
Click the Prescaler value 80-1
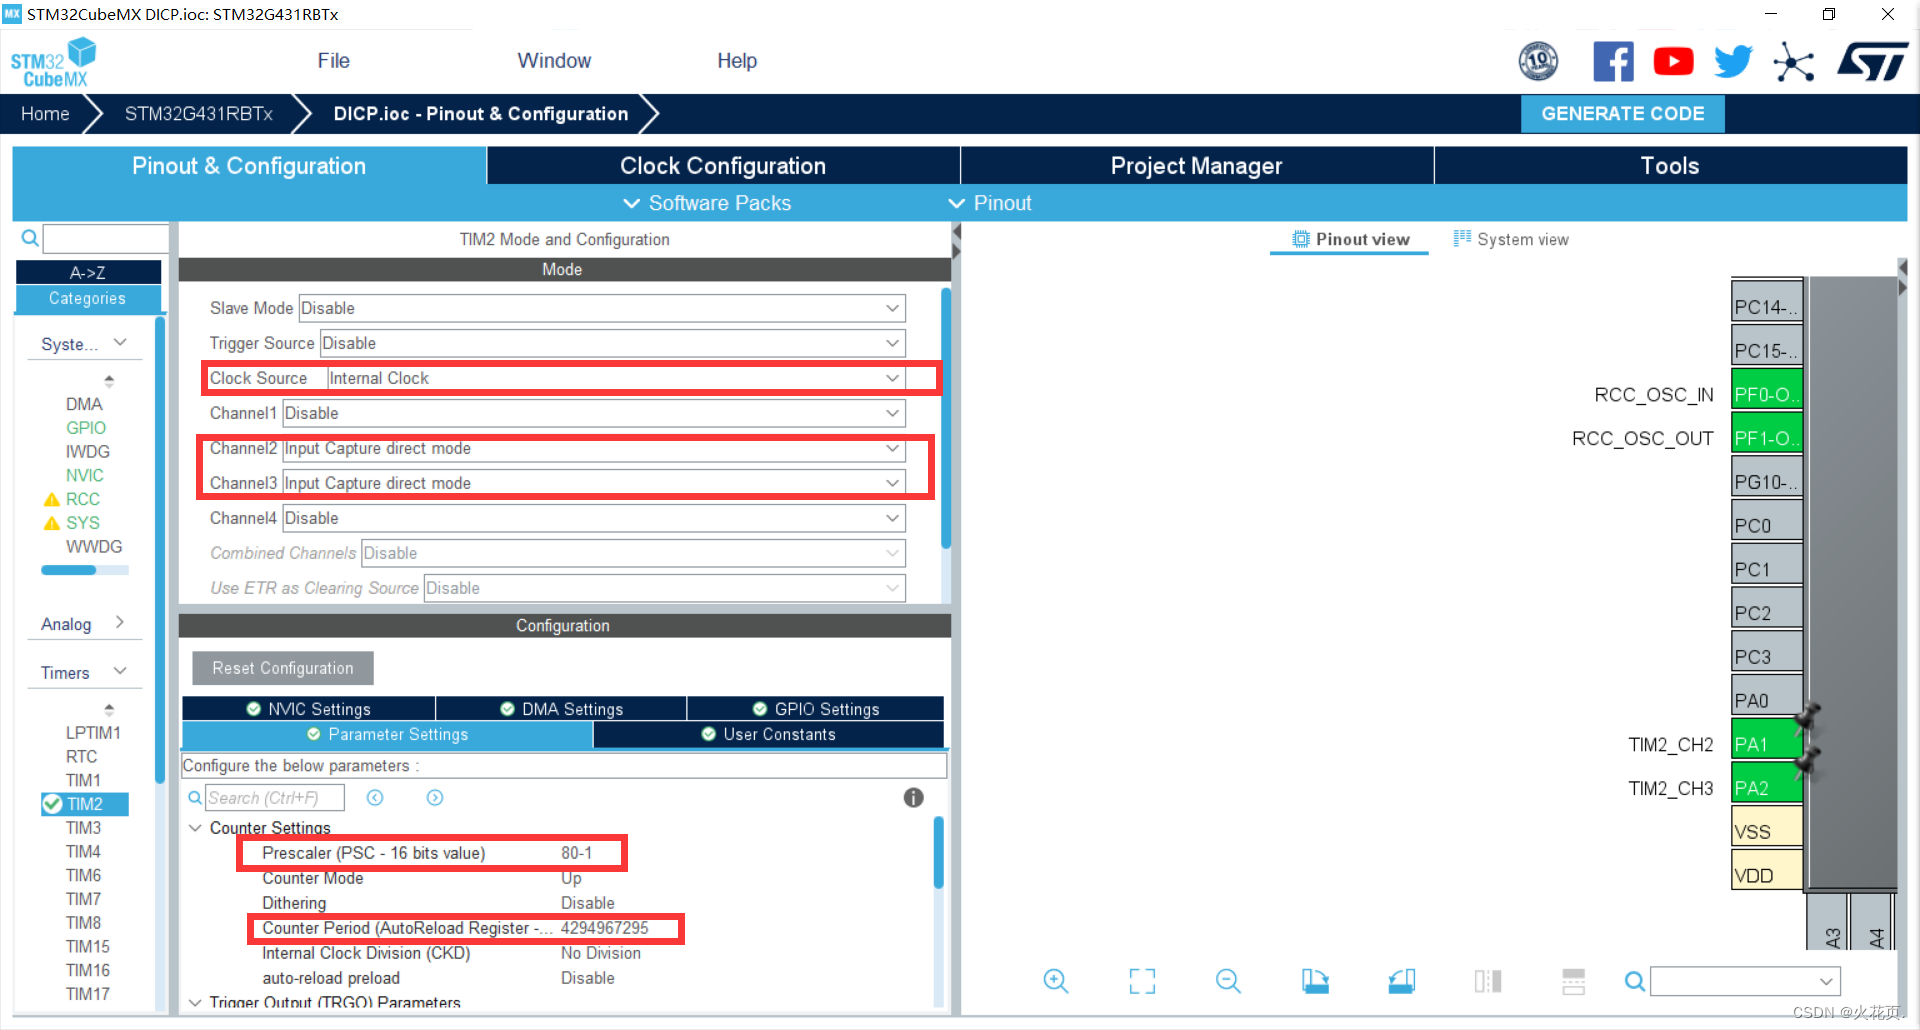click(x=576, y=853)
